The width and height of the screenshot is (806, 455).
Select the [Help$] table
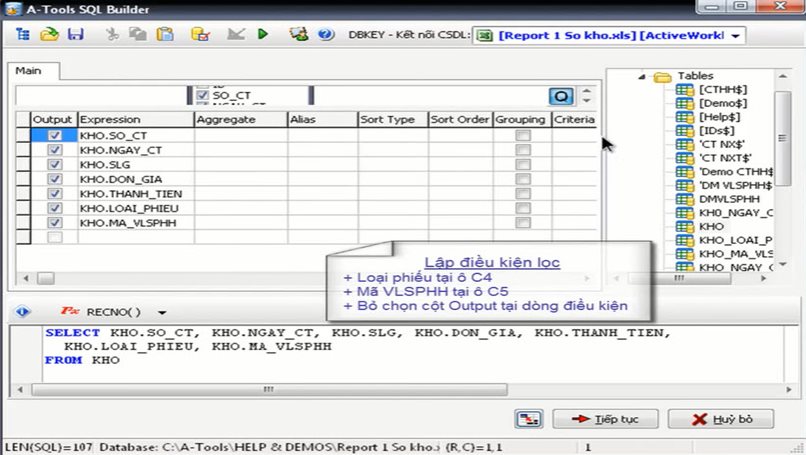tap(720, 117)
